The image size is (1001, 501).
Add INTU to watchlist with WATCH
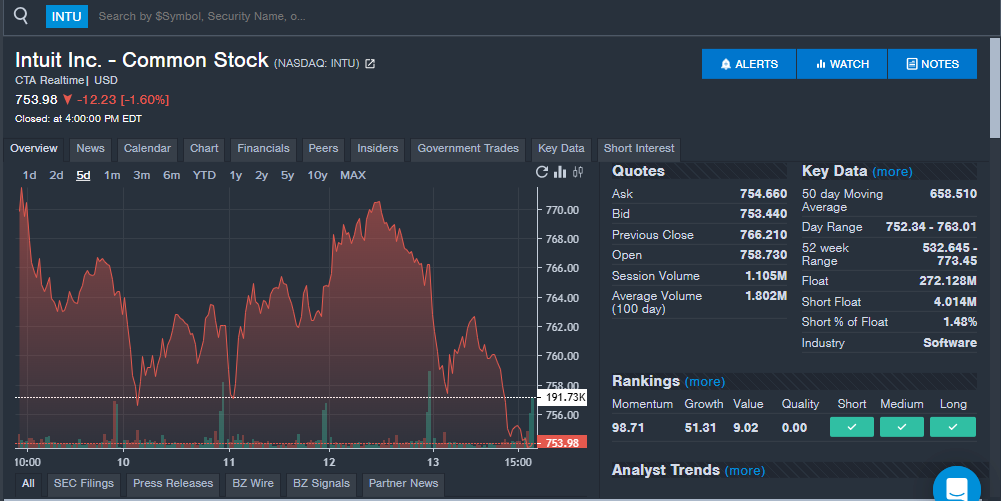tap(842, 64)
